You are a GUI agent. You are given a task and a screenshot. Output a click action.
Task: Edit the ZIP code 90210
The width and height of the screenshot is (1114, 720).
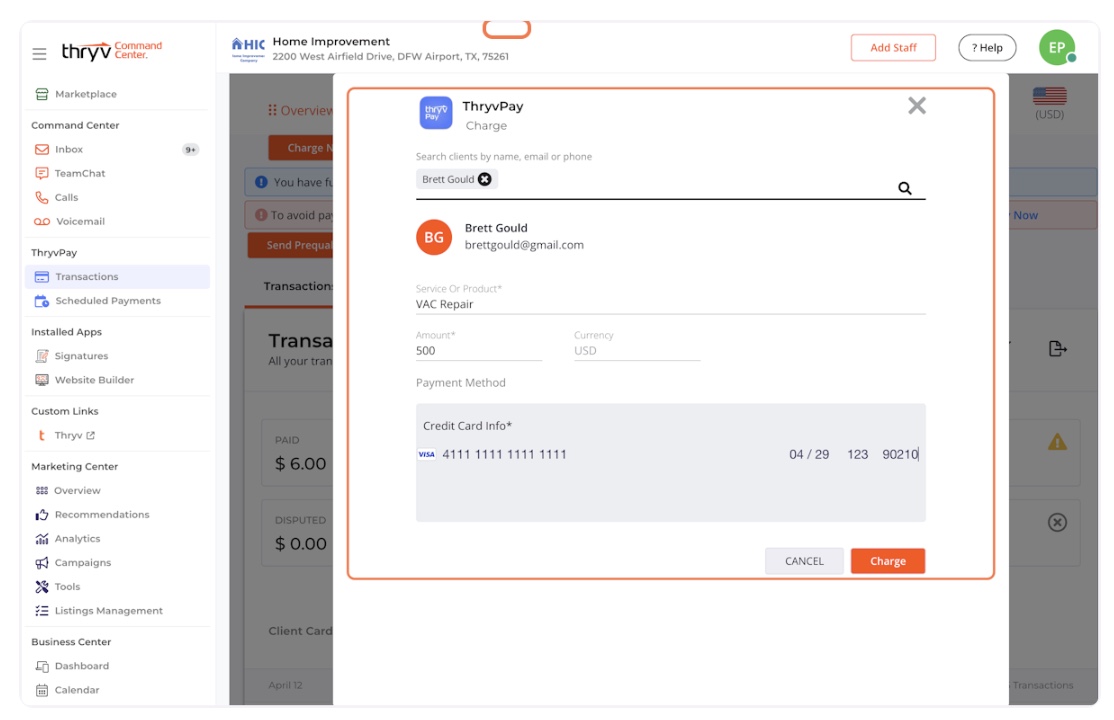(x=900, y=454)
